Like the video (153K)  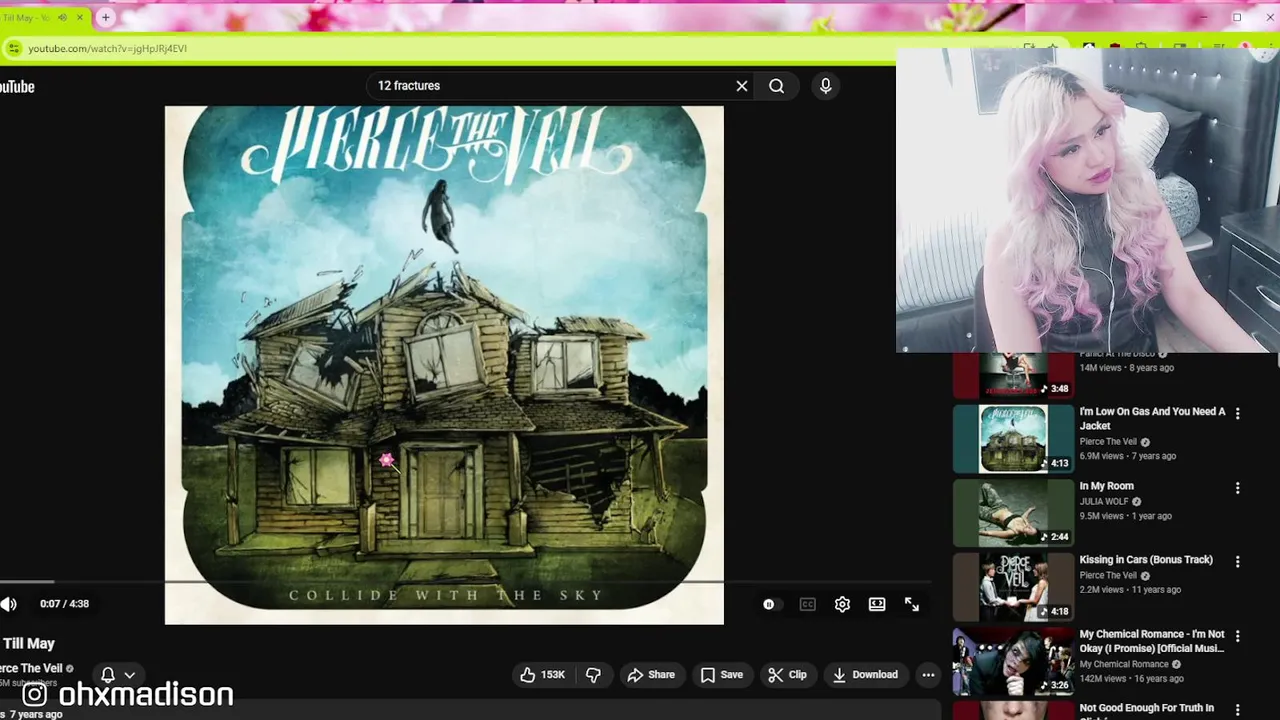(542, 675)
